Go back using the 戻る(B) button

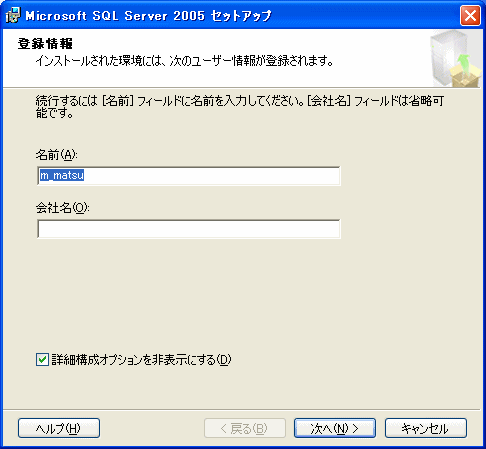click(245, 428)
